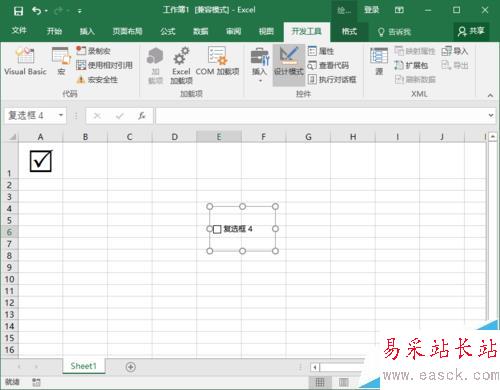
Task: Open control 属性 properties
Action: click(321, 51)
